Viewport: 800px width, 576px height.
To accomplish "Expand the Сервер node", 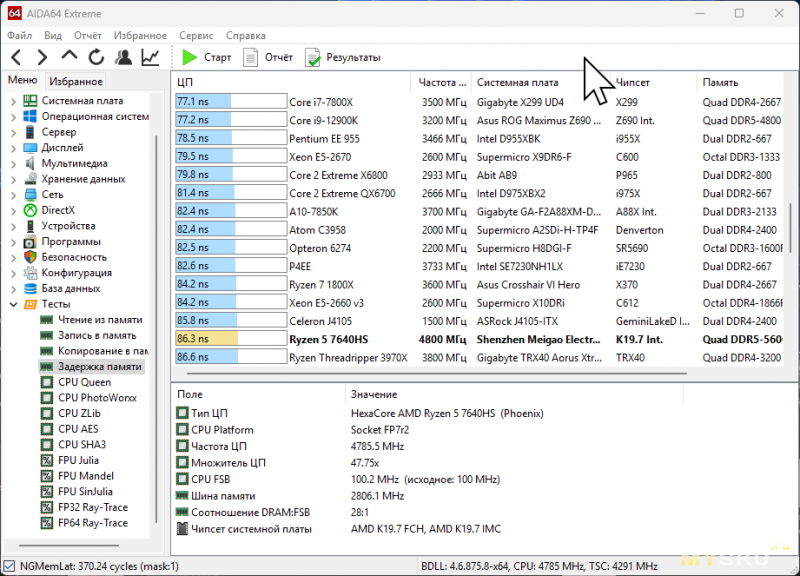I will [13, 132].
